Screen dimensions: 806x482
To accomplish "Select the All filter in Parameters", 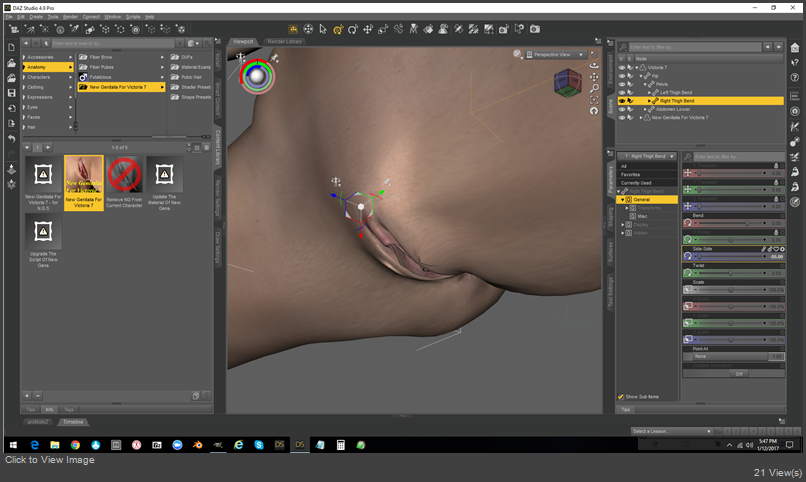I will click(647, 166).
